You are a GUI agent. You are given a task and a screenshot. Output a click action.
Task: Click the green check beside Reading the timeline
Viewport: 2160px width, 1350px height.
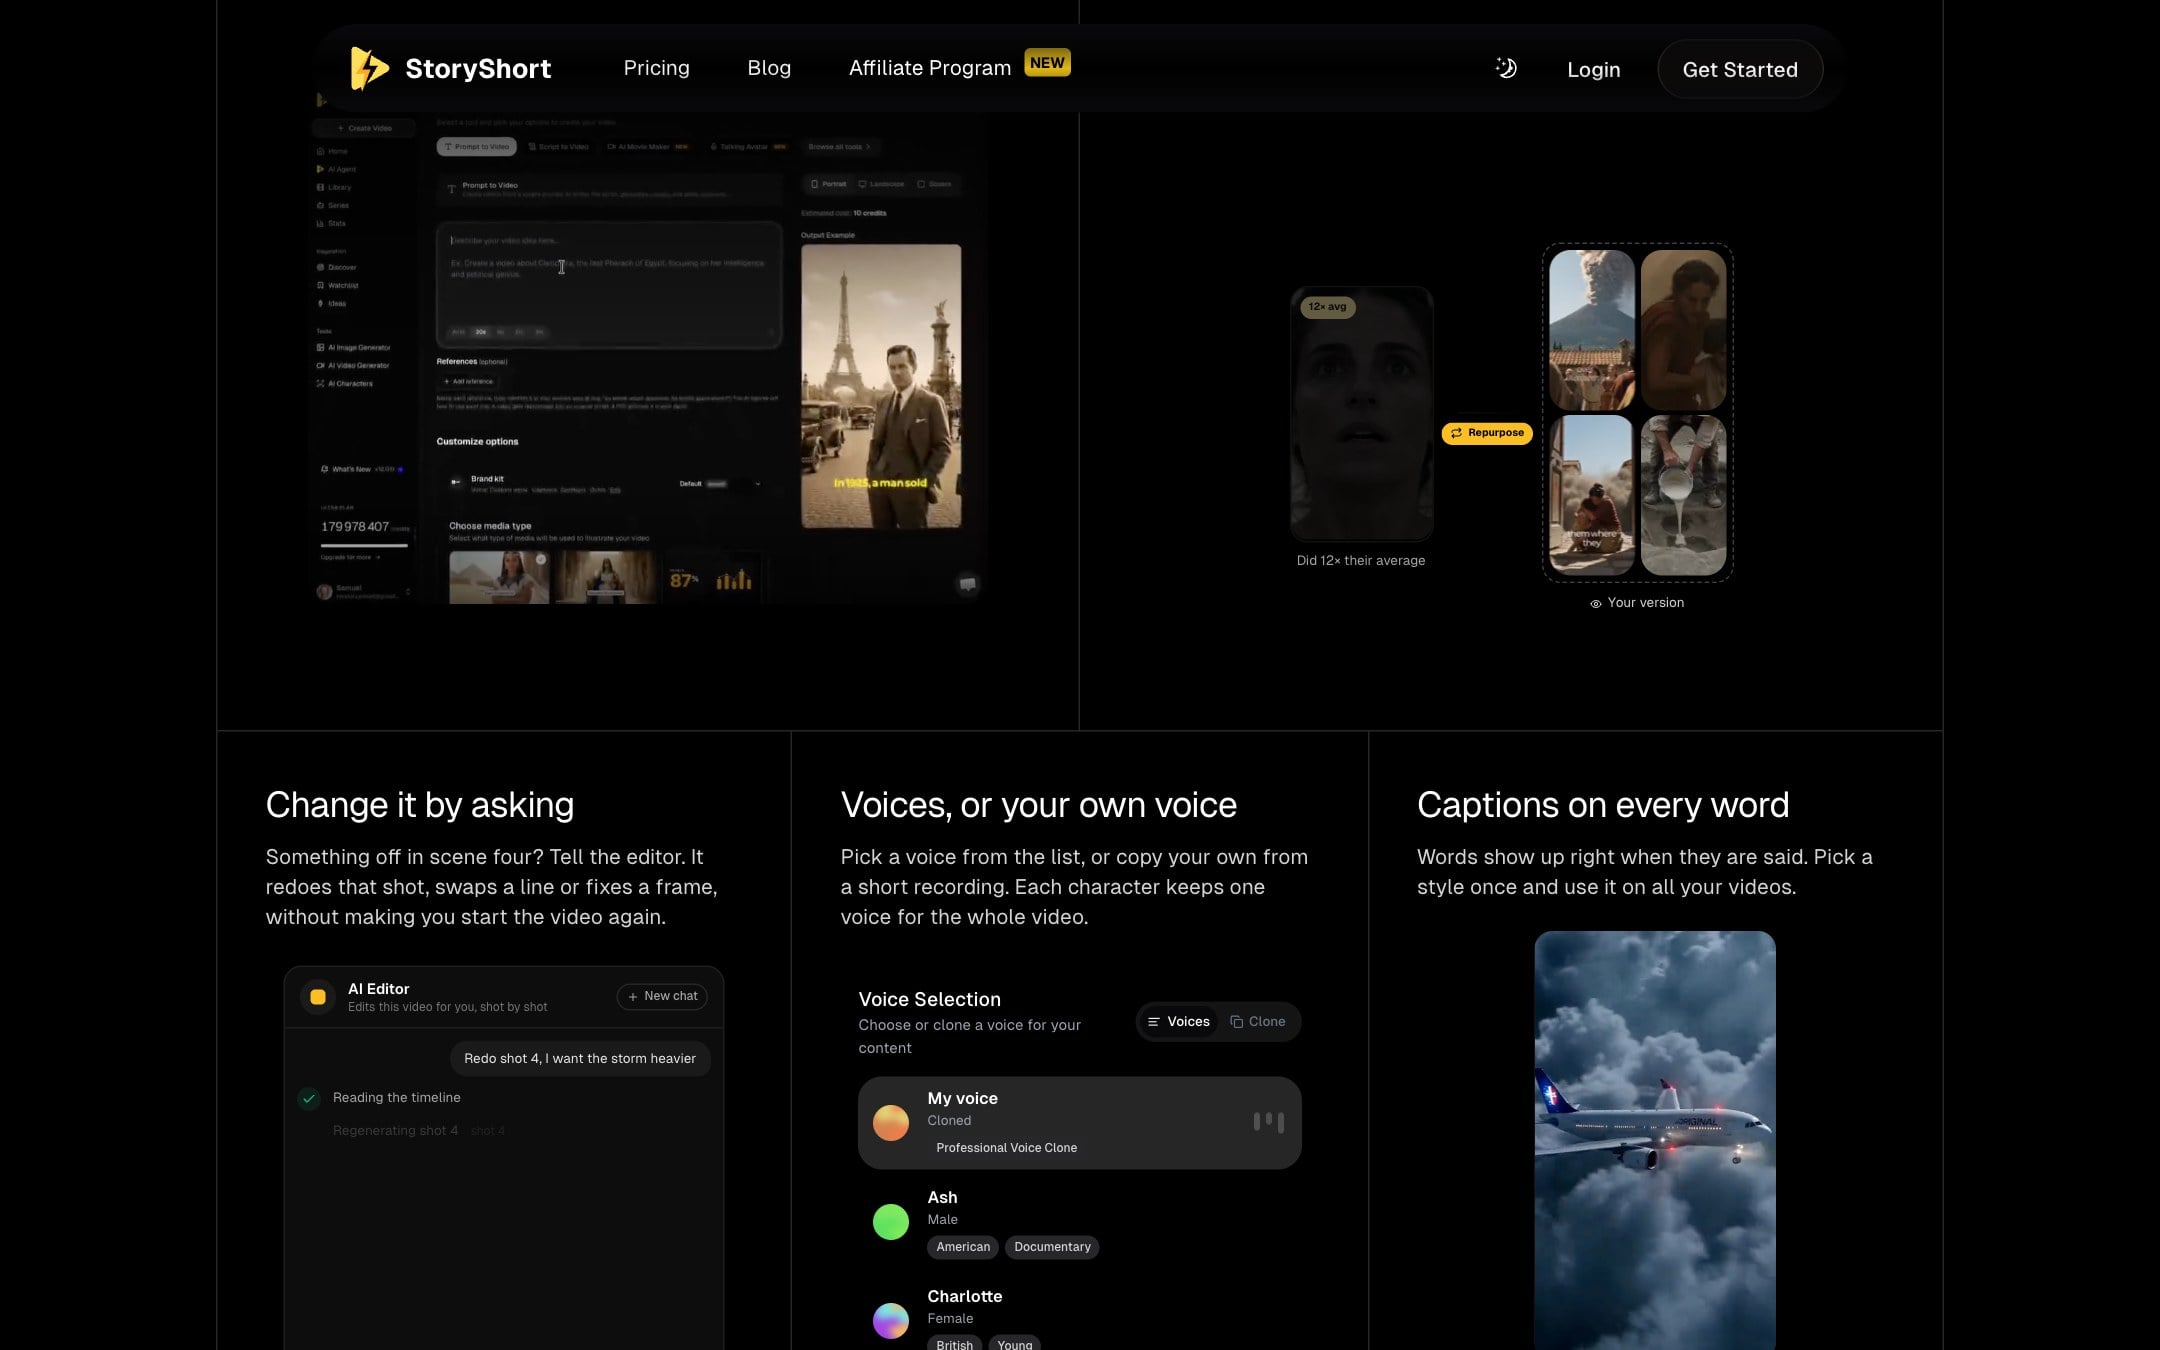click(309, 1098)
